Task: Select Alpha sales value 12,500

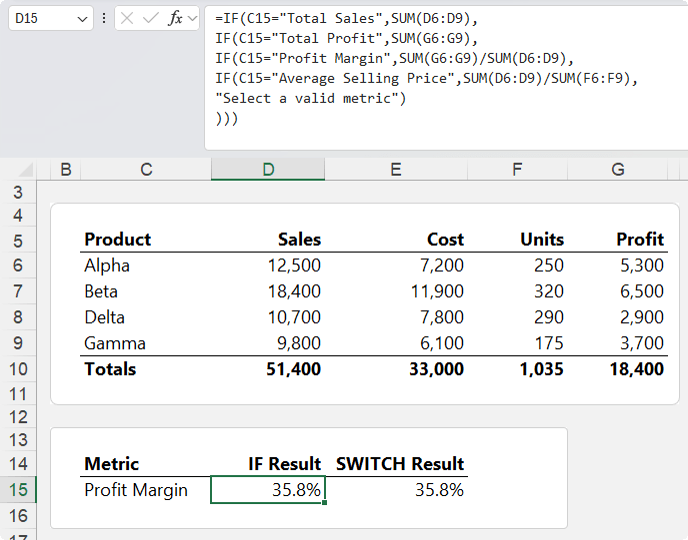Action: 268,265
